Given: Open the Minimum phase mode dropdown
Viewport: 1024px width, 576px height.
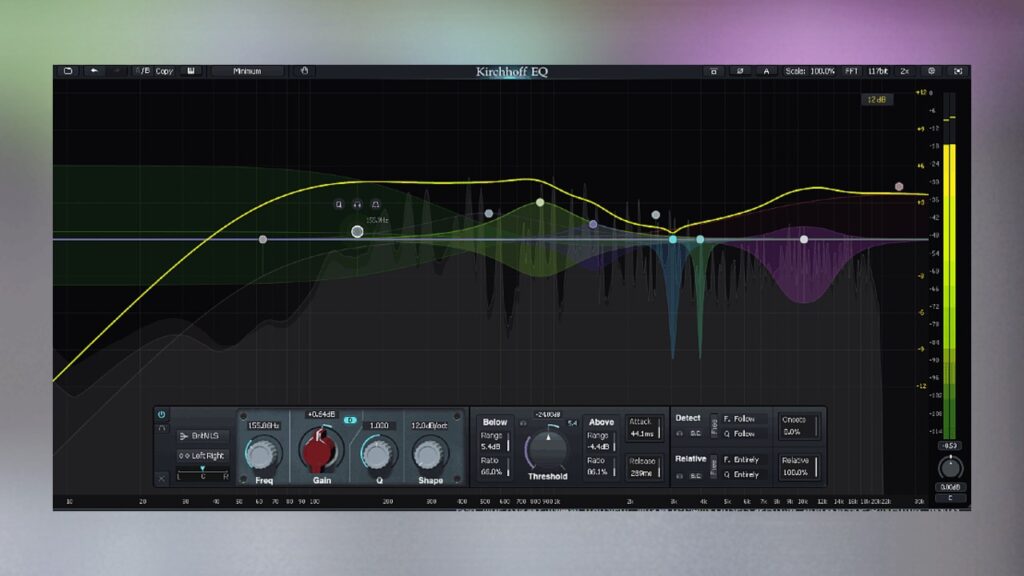Looking at the screenshot, I should (x=250, y=71).
